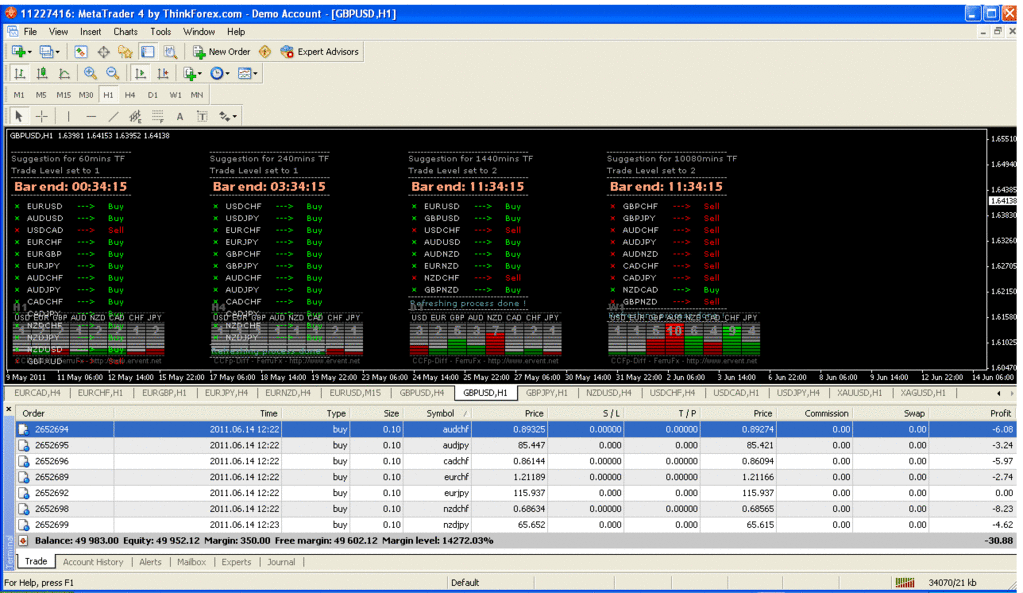Switch timeframe to M15

[x=63, y=95]
